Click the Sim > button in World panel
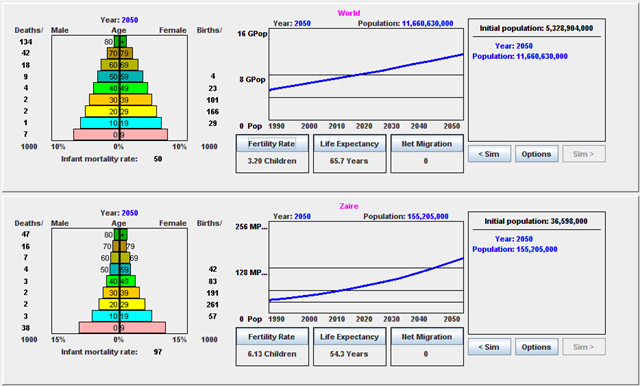Image resolution: width=640 pixels, height=386 pixels. click(x=584, y=154)
